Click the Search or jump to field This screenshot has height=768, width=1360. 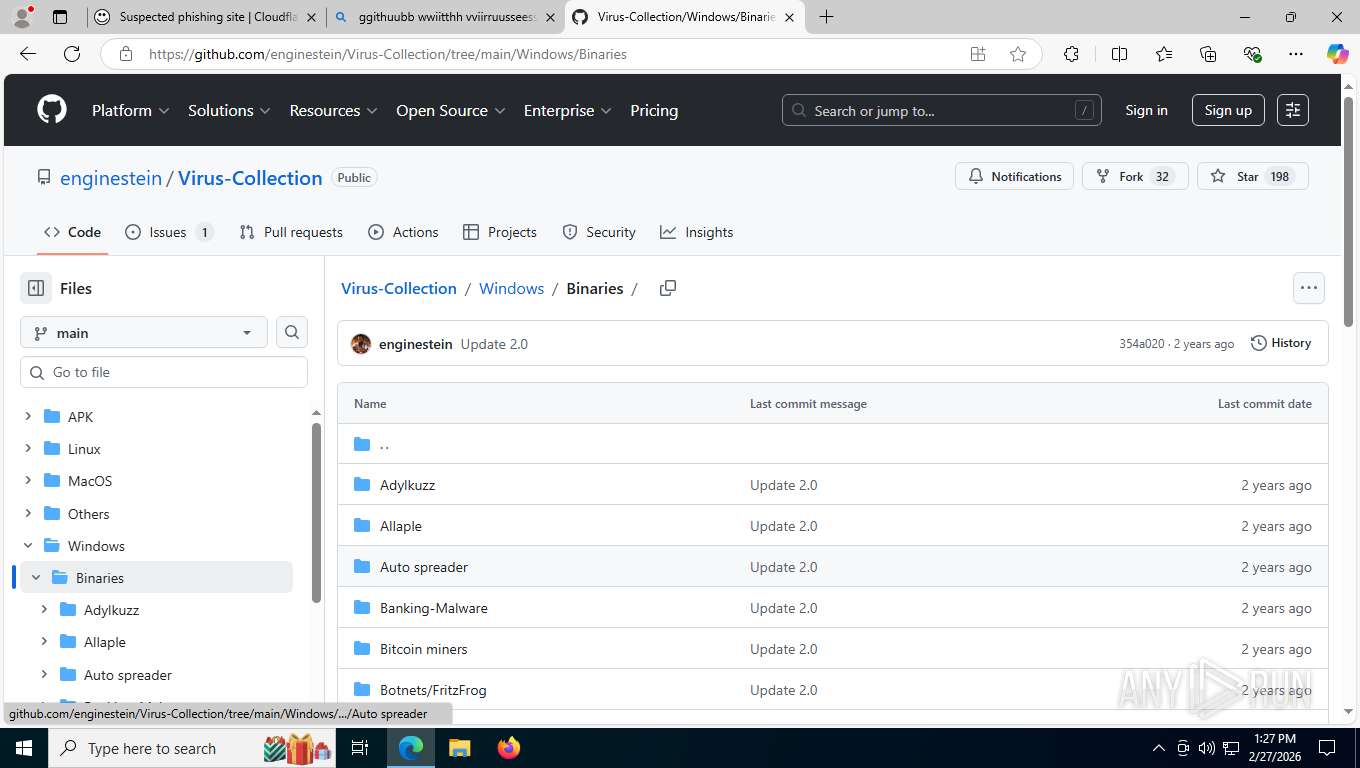(941, 110)
